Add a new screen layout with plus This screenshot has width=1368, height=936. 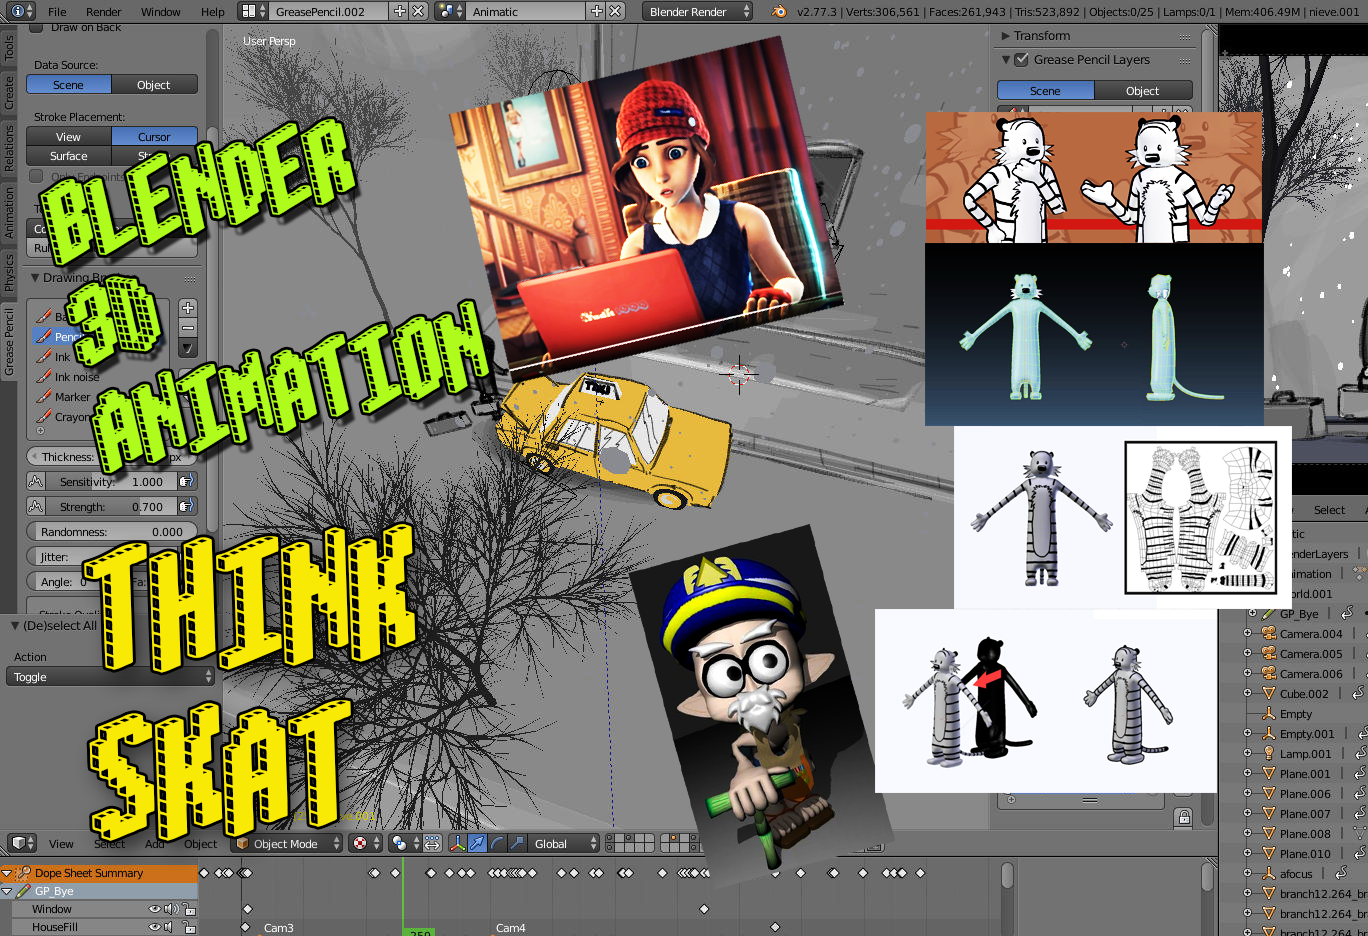(x=400, y=11)
